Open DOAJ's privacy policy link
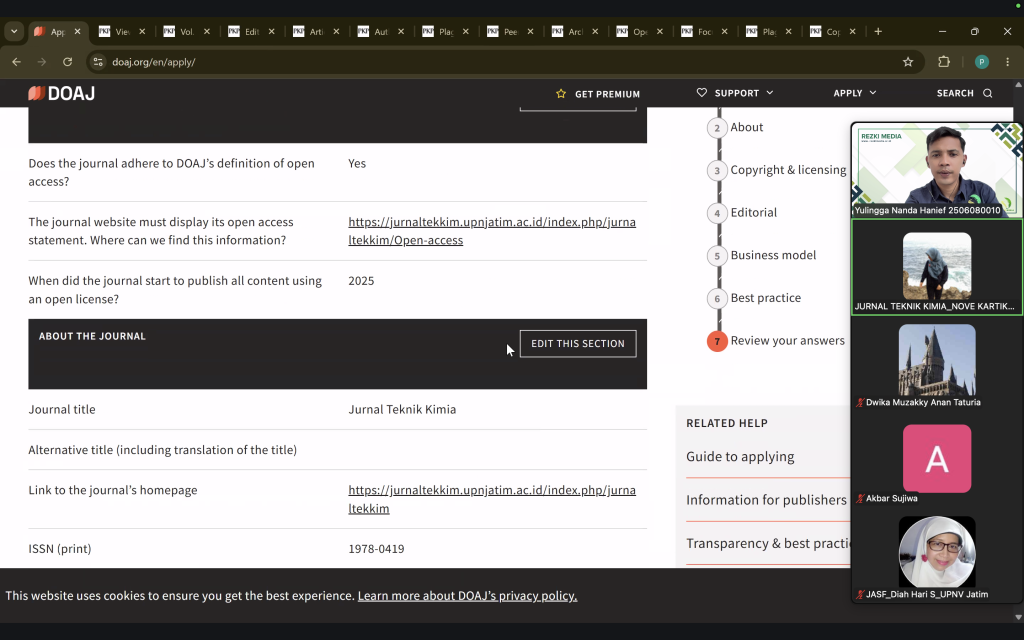This screenshot has width=1024, height=640. pyautogui.click(x=468, y=596)
